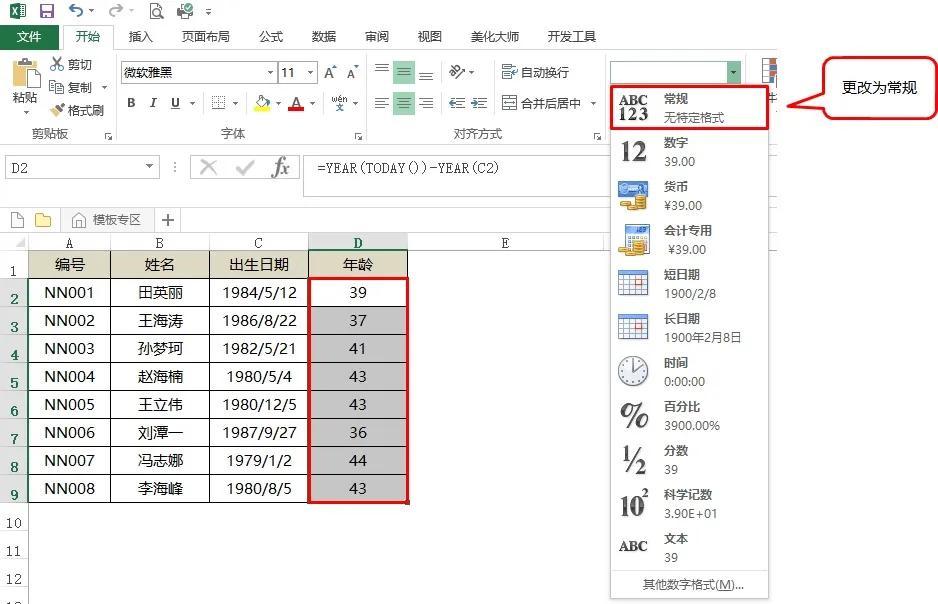The height and width of the screenshot is (604, 938).
Task: Click the text orientation icon
Action: (457, 72)
